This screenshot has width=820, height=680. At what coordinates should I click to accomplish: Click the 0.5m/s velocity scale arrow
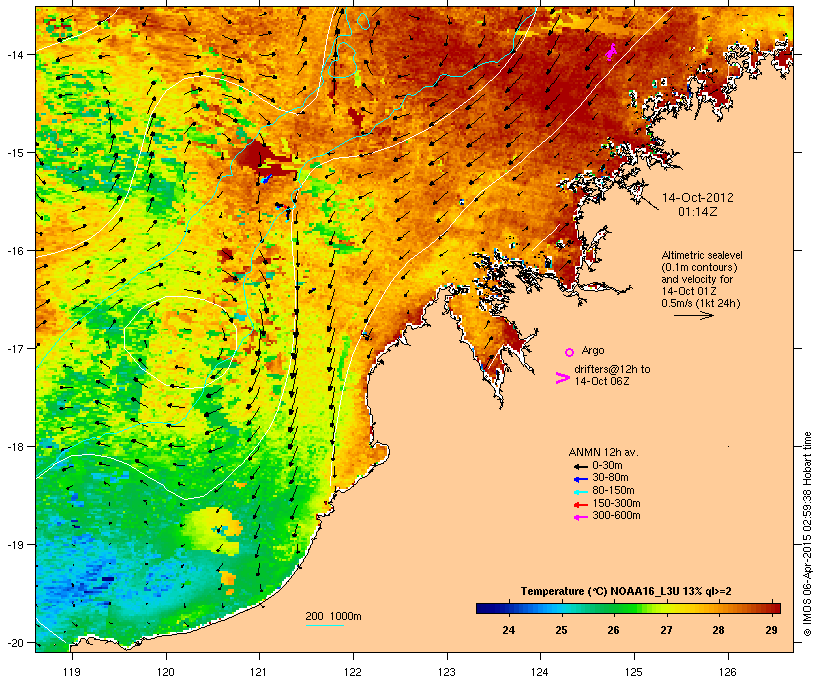point(693,315)
